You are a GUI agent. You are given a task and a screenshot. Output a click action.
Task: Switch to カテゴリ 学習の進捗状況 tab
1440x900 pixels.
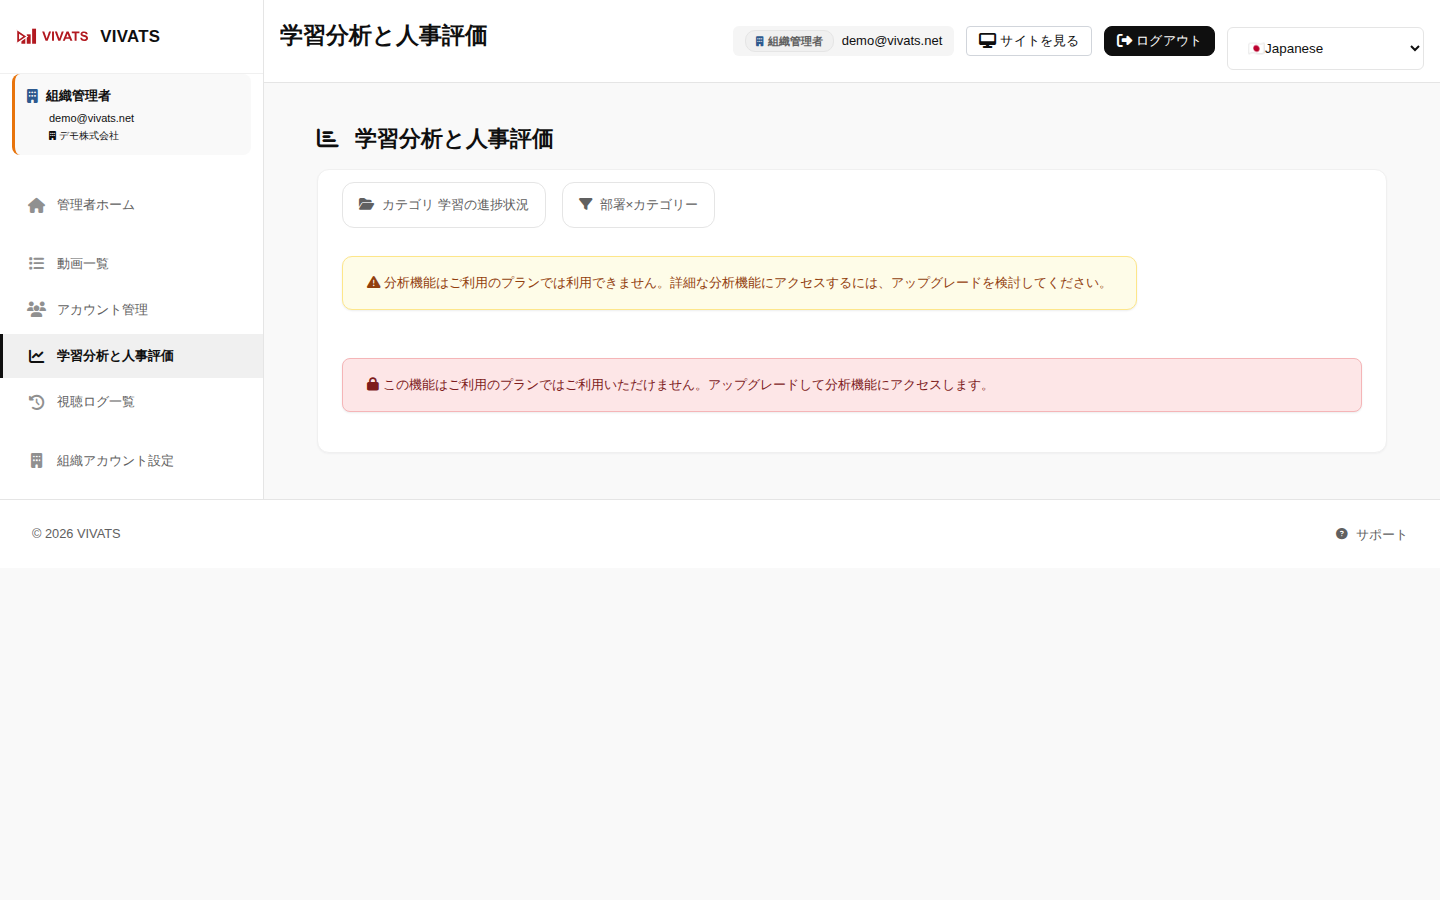(444, 205)
